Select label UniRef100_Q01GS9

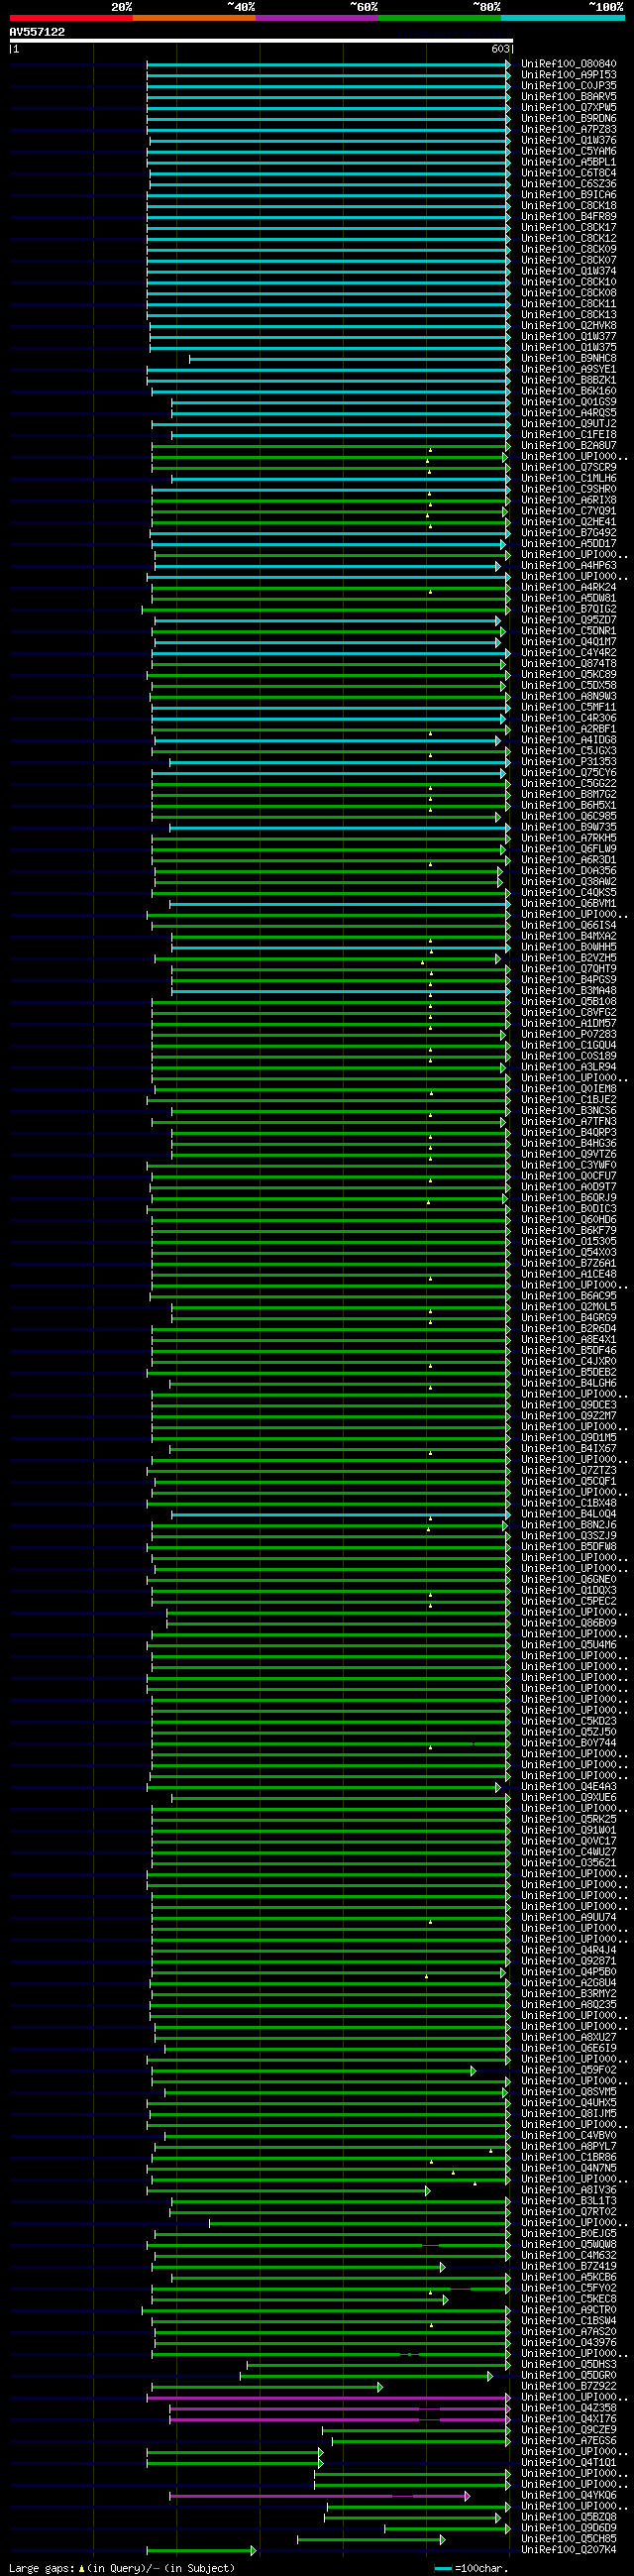pyautogui.click(x=568, y=402)
